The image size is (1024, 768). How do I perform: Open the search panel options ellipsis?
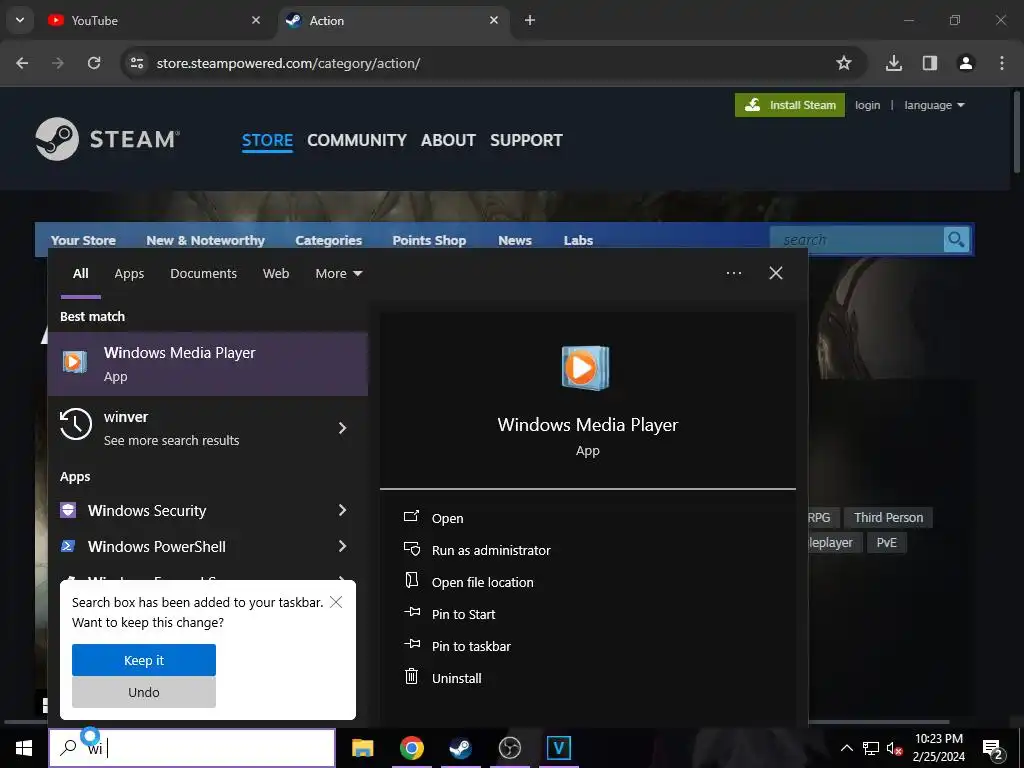734,273
